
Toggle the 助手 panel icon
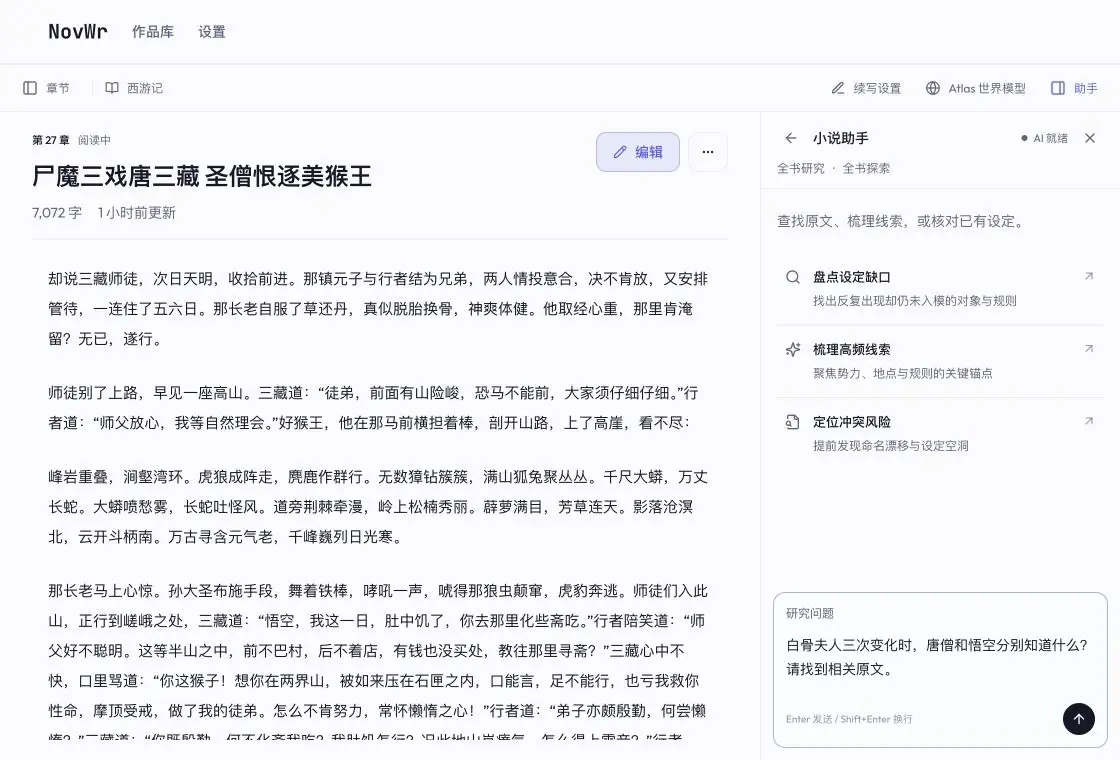[1058, 88]
